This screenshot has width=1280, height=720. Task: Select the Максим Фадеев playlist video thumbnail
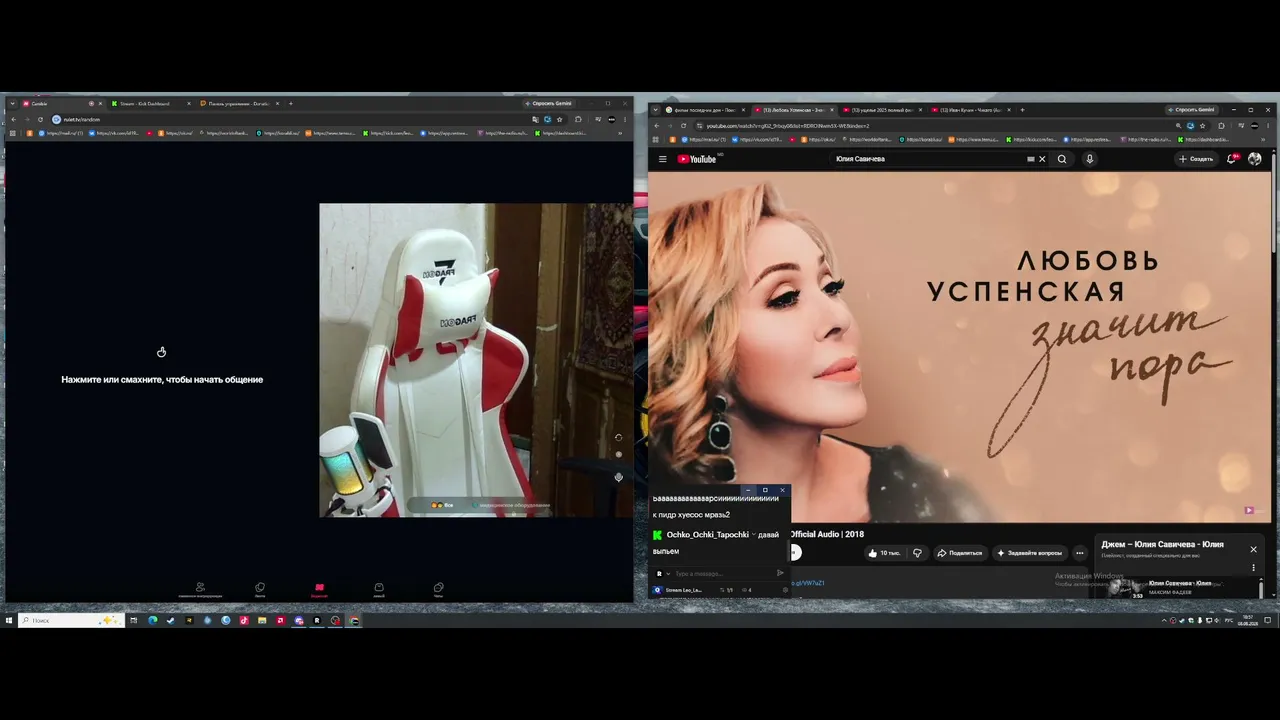pos(1126,588)
